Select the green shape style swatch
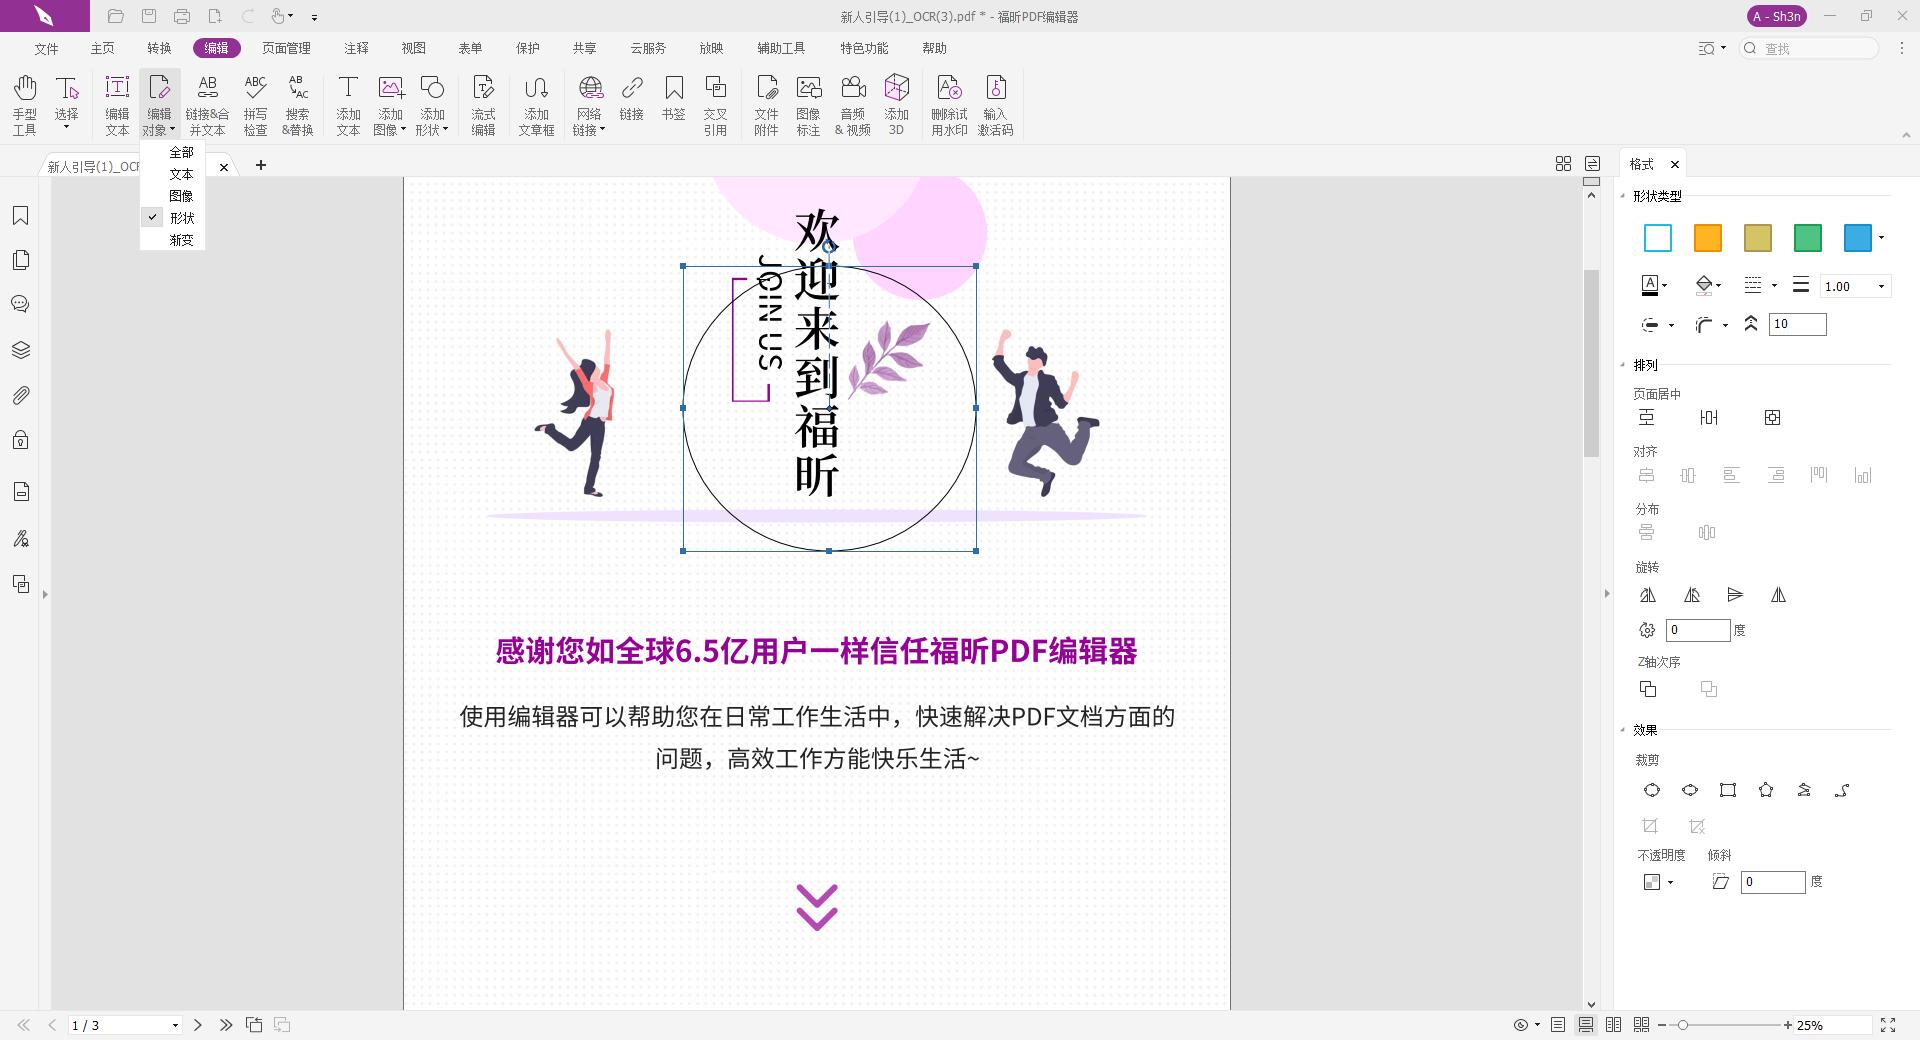This screenshot has width=1920, height=1040. point(1807,238)
